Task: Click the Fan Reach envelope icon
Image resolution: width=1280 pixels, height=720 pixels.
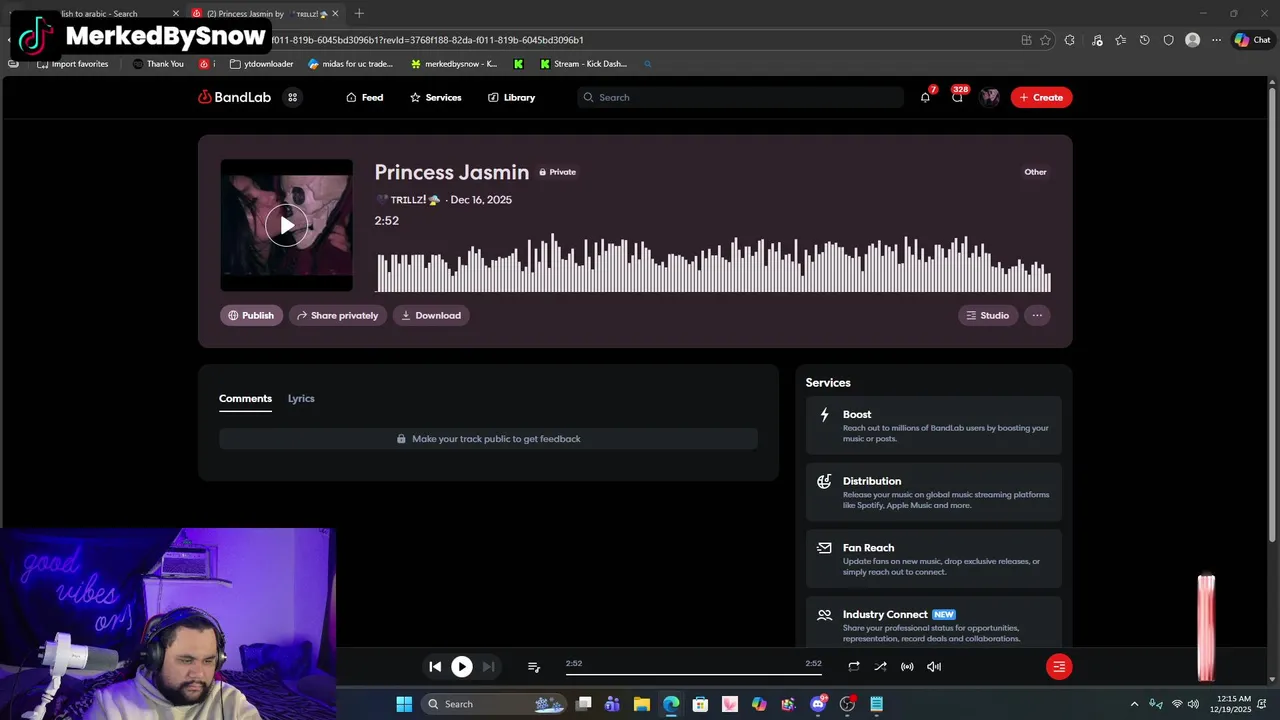Action: click(x=824, y=548)
